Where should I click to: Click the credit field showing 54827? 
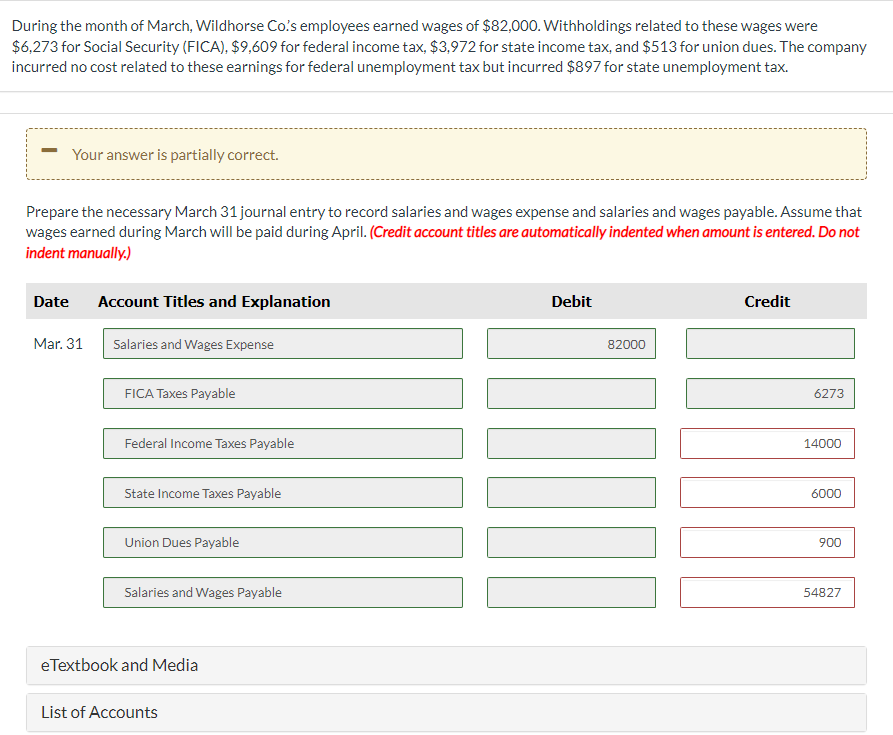point(766,592)
